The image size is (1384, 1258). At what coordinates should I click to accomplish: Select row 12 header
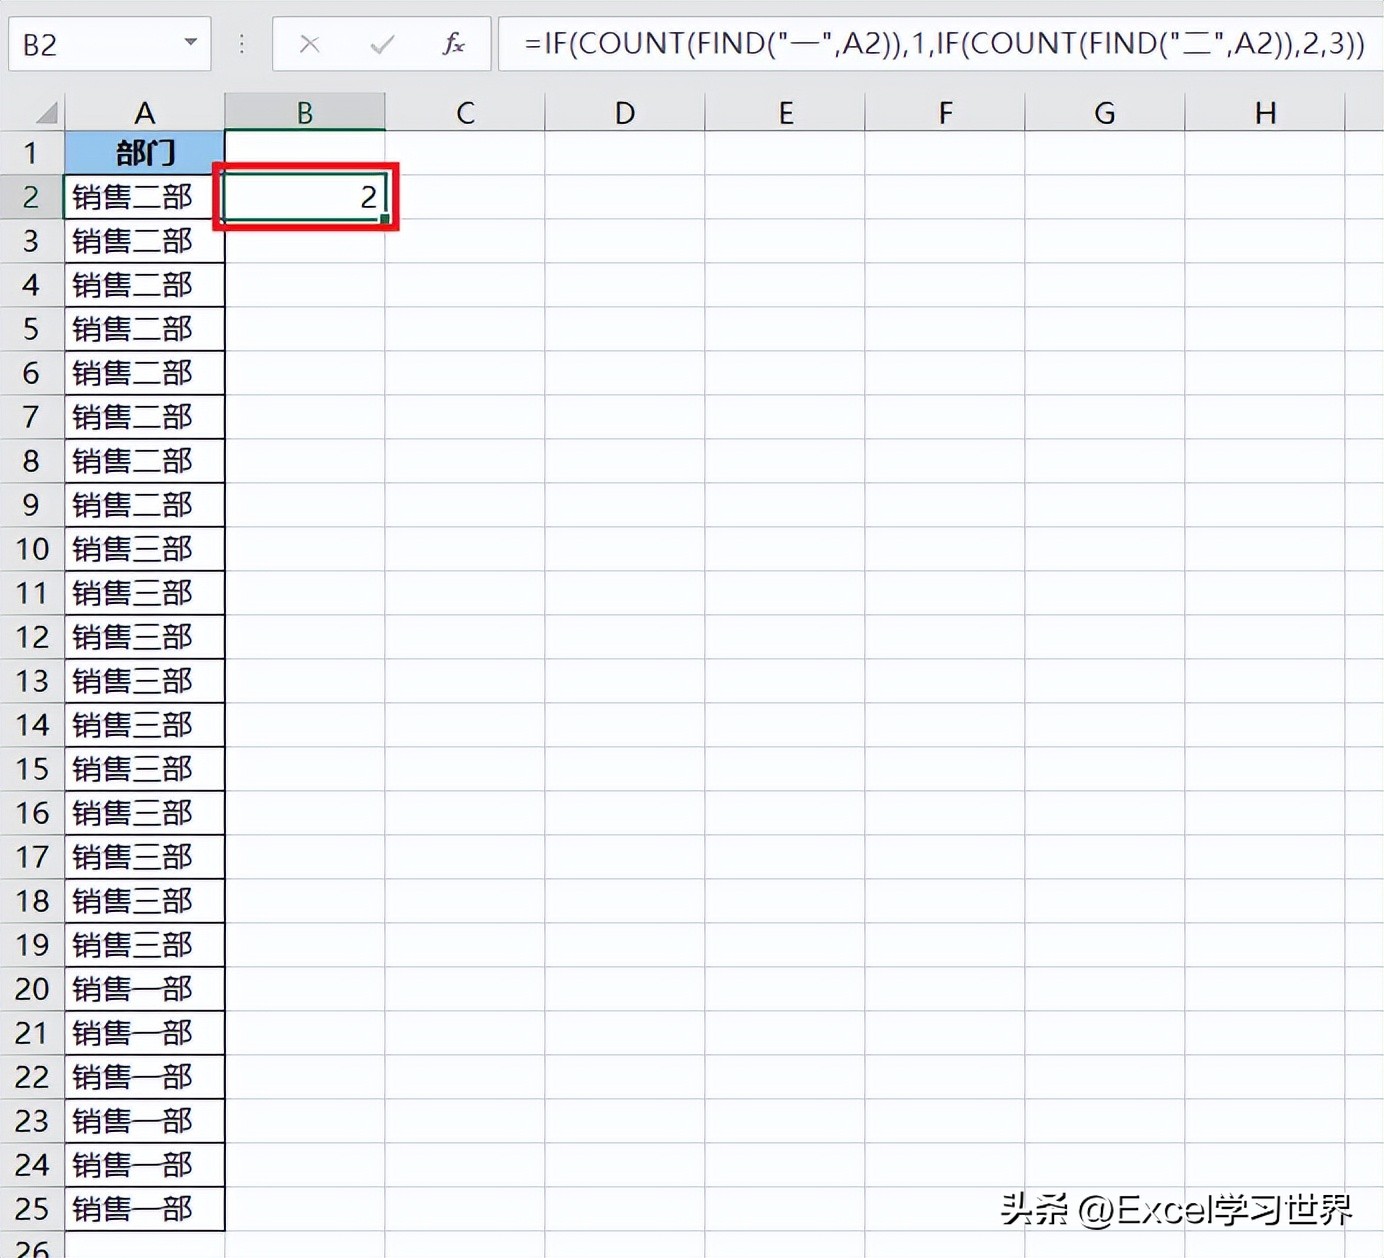click(32, 637)
